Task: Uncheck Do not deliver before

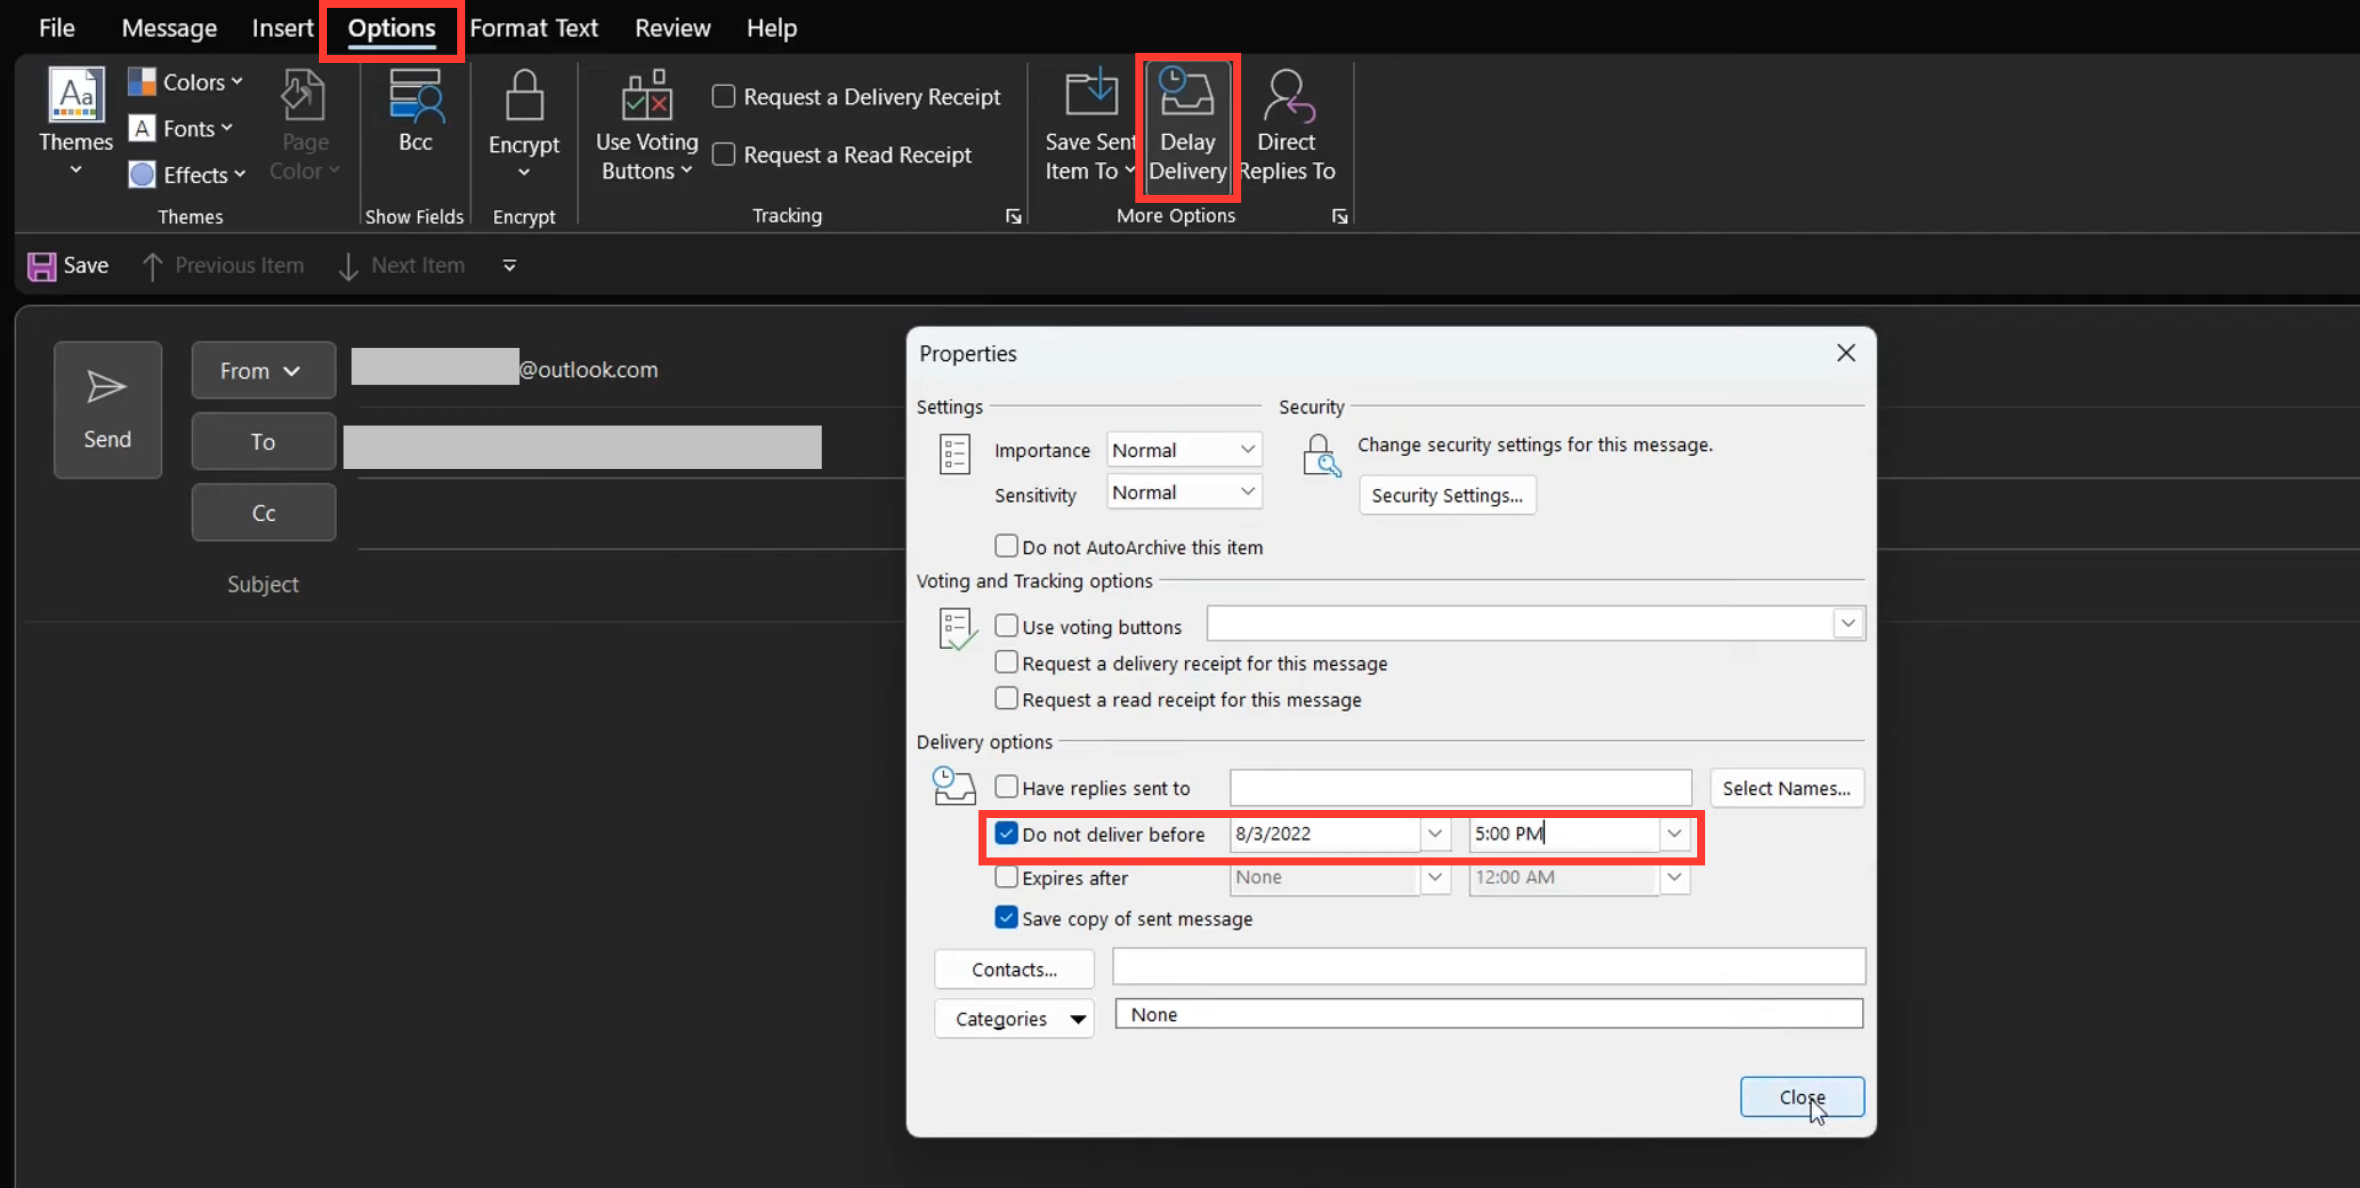Action: point(1005,833)
